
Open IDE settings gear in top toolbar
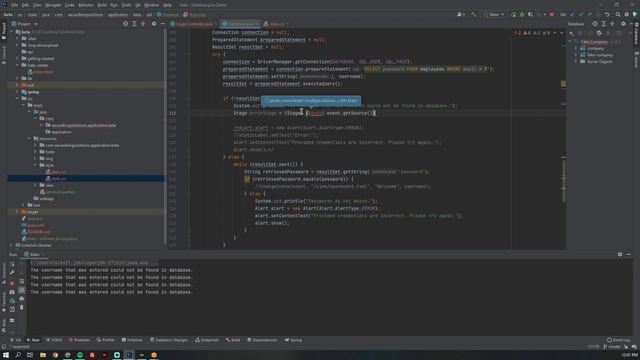(x=627, y=14)
